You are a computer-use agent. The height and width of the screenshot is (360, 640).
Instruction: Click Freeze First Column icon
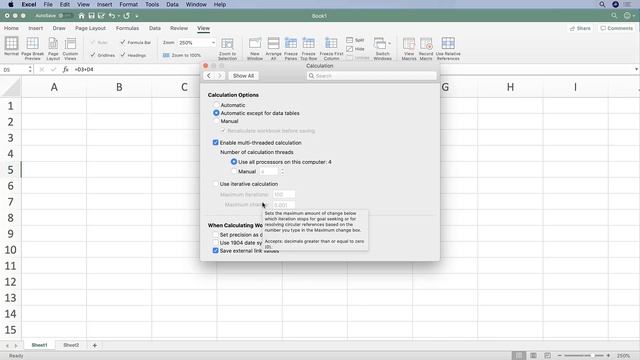tap(331, 44)
